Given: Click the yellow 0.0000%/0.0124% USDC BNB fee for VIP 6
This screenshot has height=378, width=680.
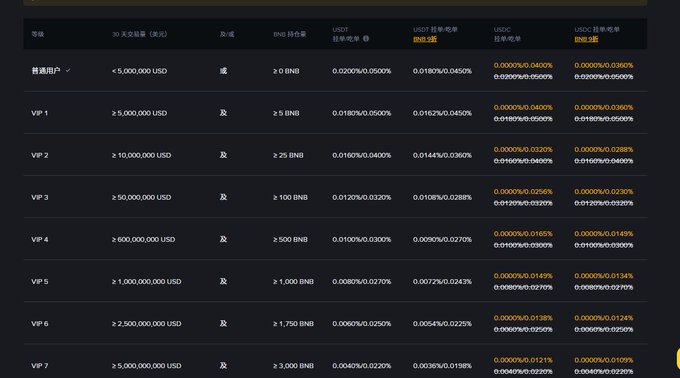Looking at the screenshot, I should pyautogui.click(x=604, y=318).
